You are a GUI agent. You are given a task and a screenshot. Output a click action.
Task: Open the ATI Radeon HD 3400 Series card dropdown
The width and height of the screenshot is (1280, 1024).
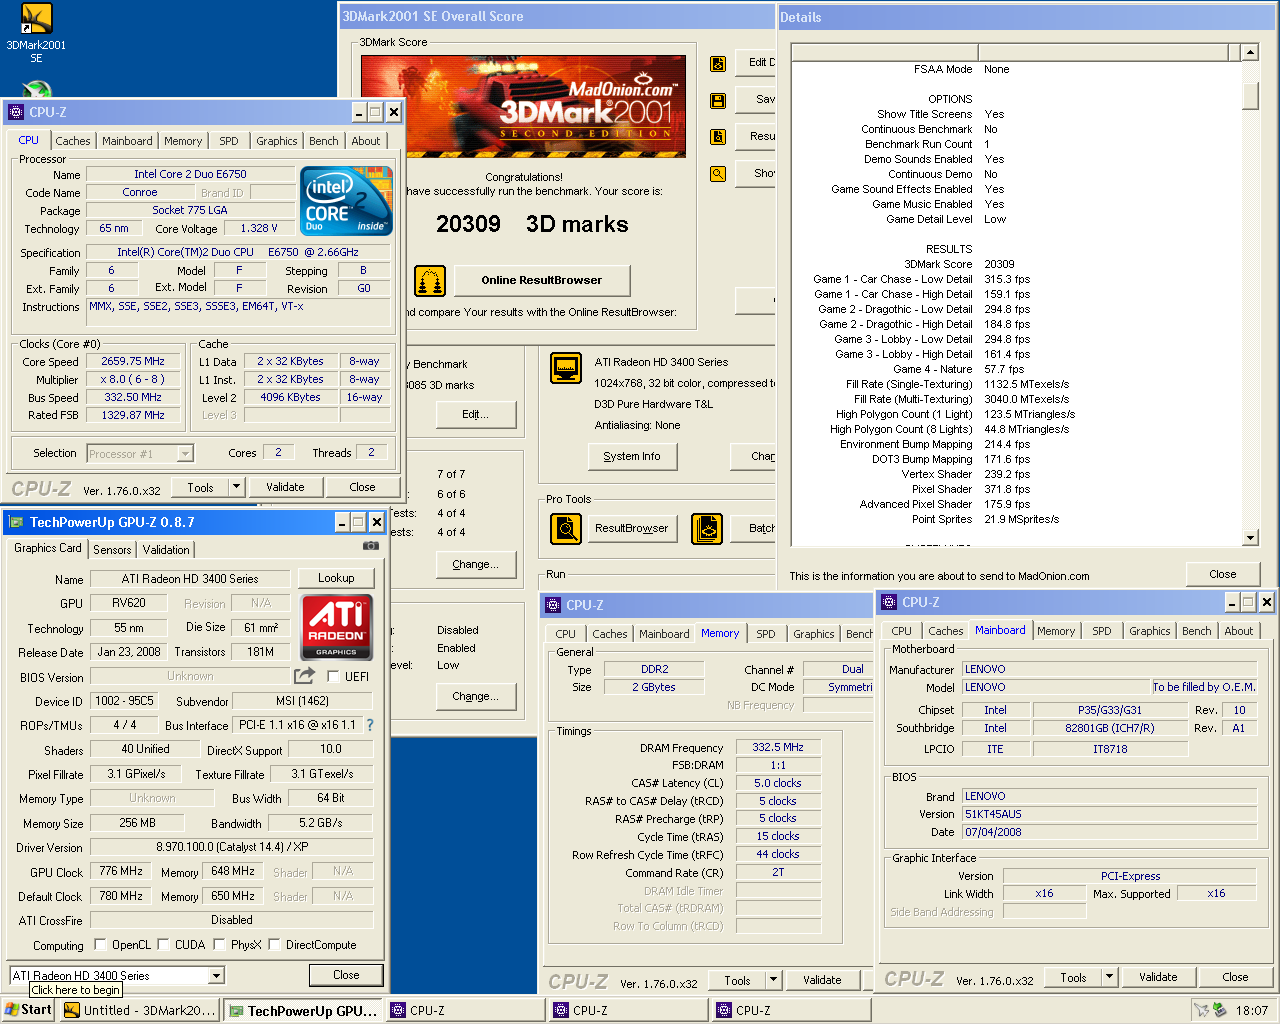pos(216,975)
